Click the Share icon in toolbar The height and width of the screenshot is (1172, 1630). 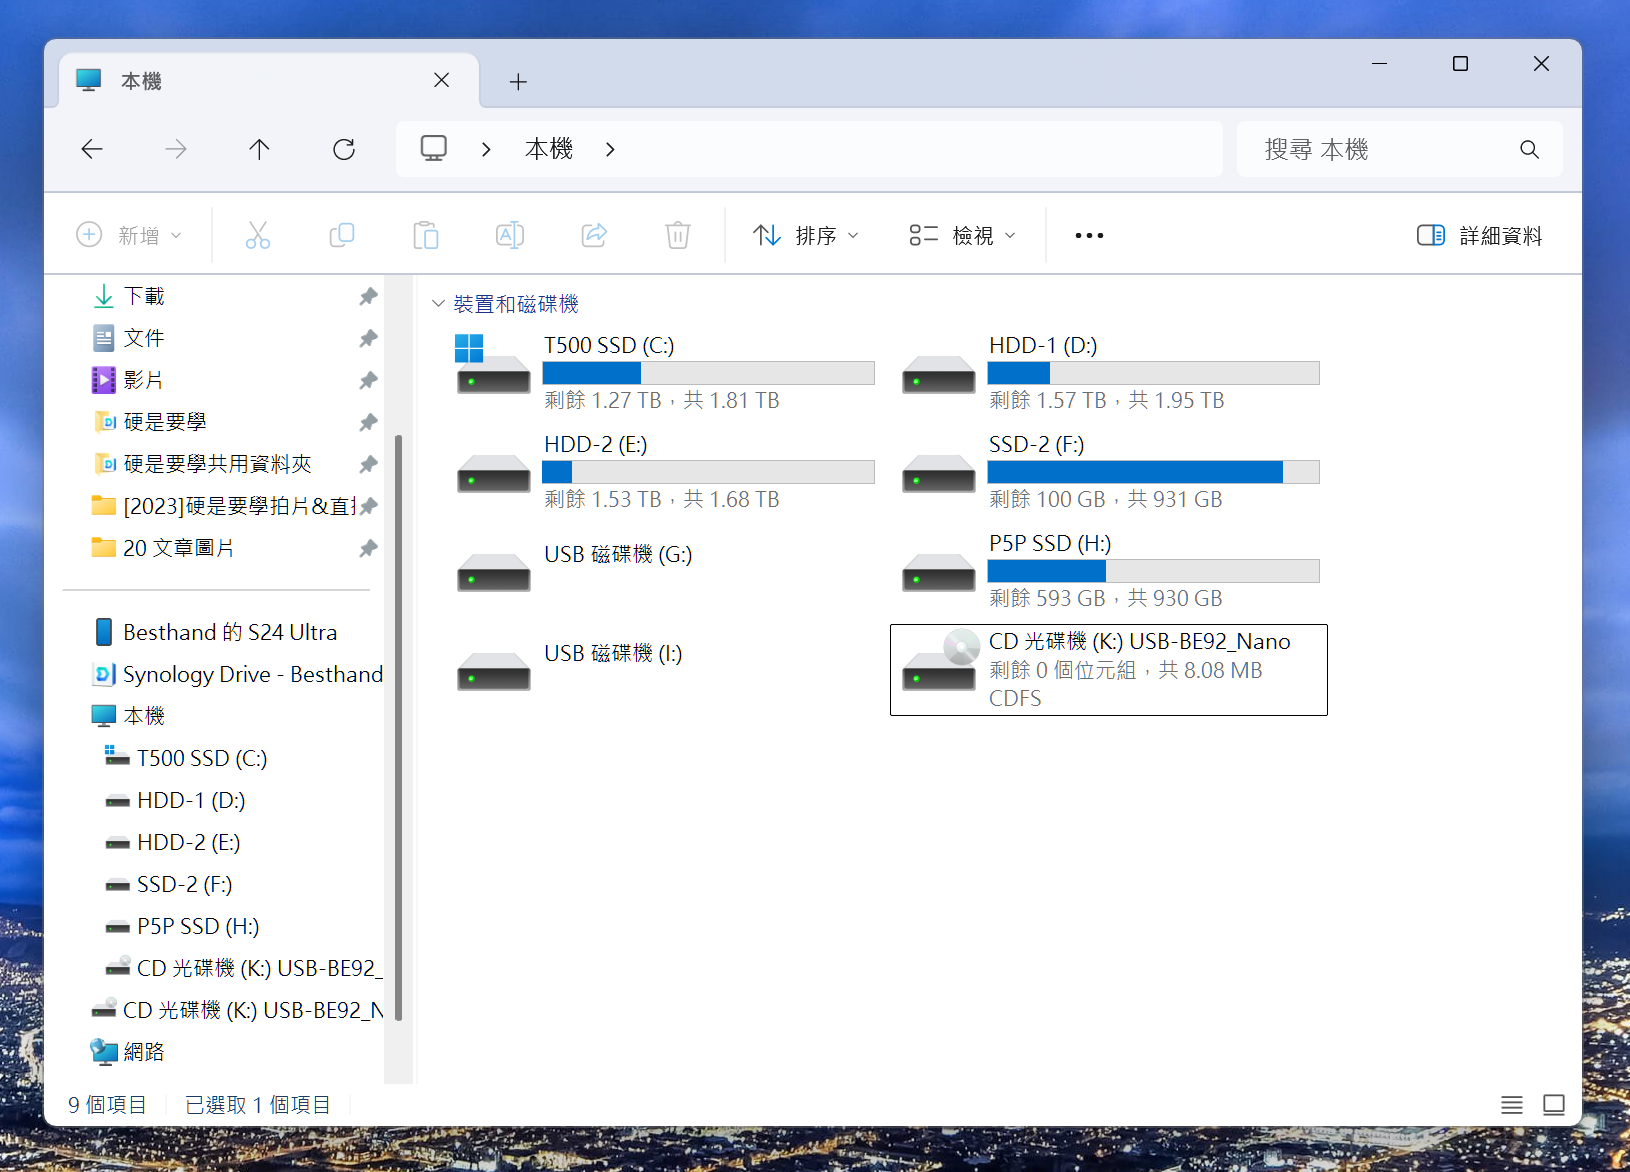click(594, 235)
